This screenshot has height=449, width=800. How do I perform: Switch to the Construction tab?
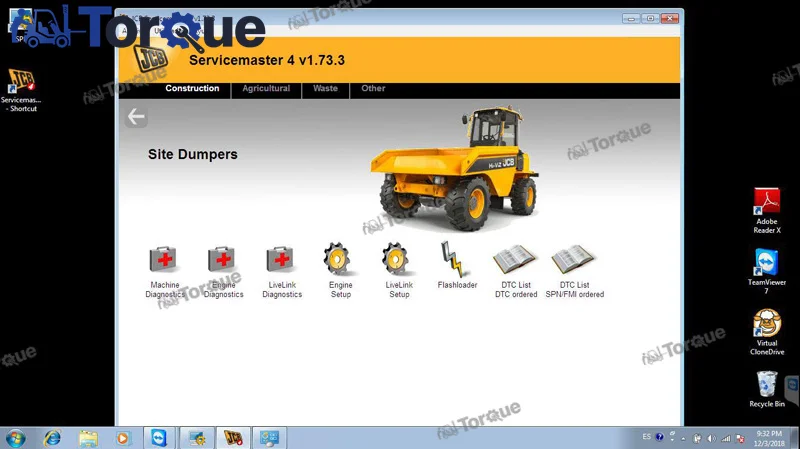click(x=192, y=88)
